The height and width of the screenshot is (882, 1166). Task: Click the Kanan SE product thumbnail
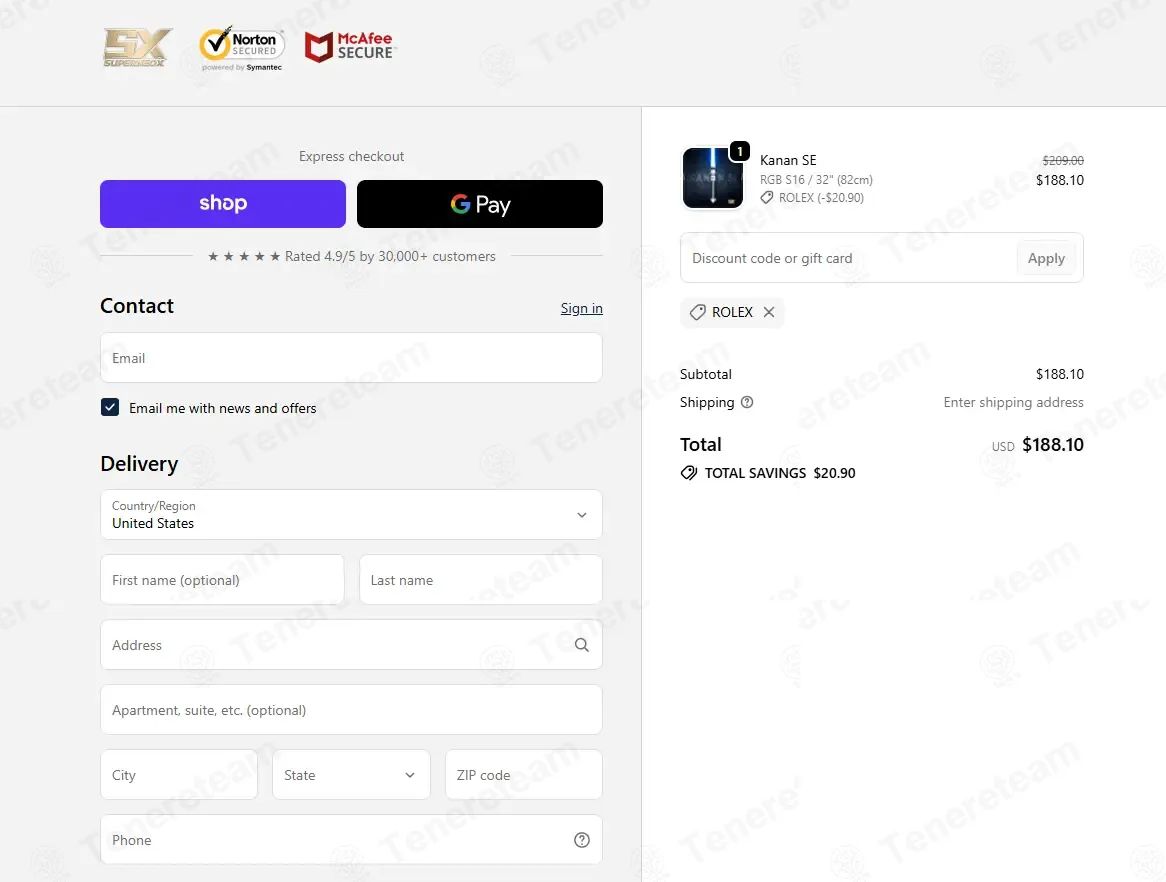click(712, 178)
